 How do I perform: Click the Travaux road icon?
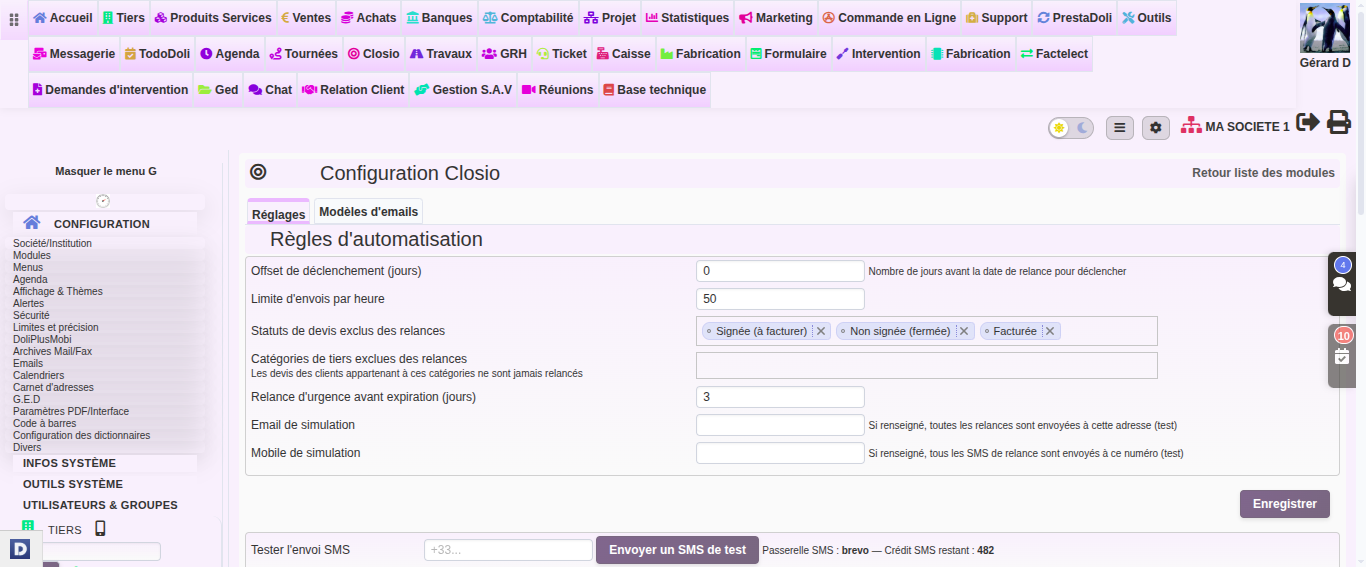(416, 54)
